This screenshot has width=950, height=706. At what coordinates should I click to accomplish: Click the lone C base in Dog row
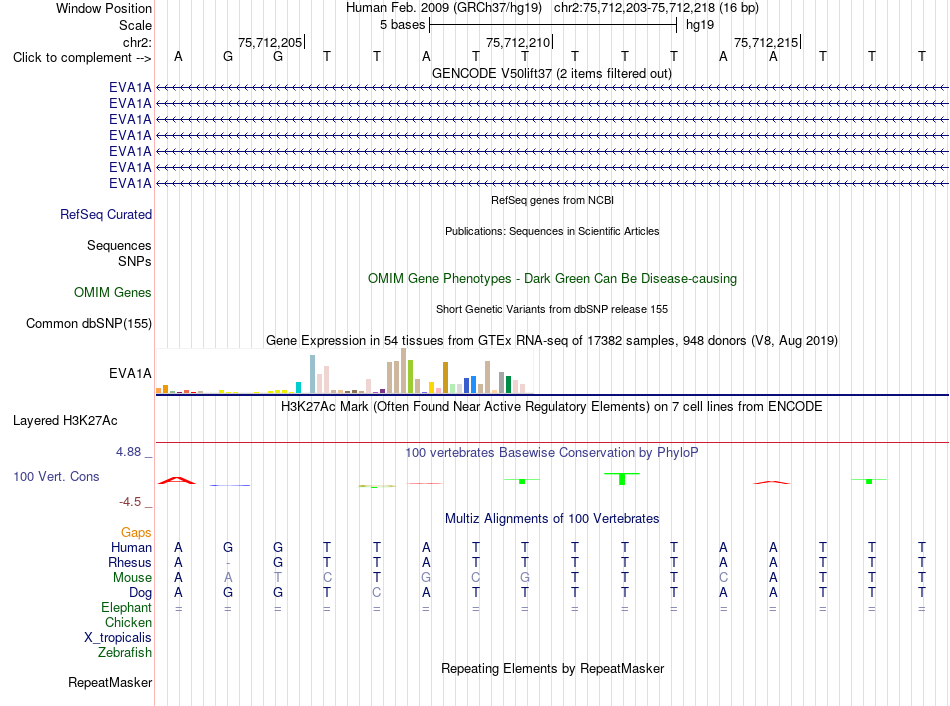377,593
